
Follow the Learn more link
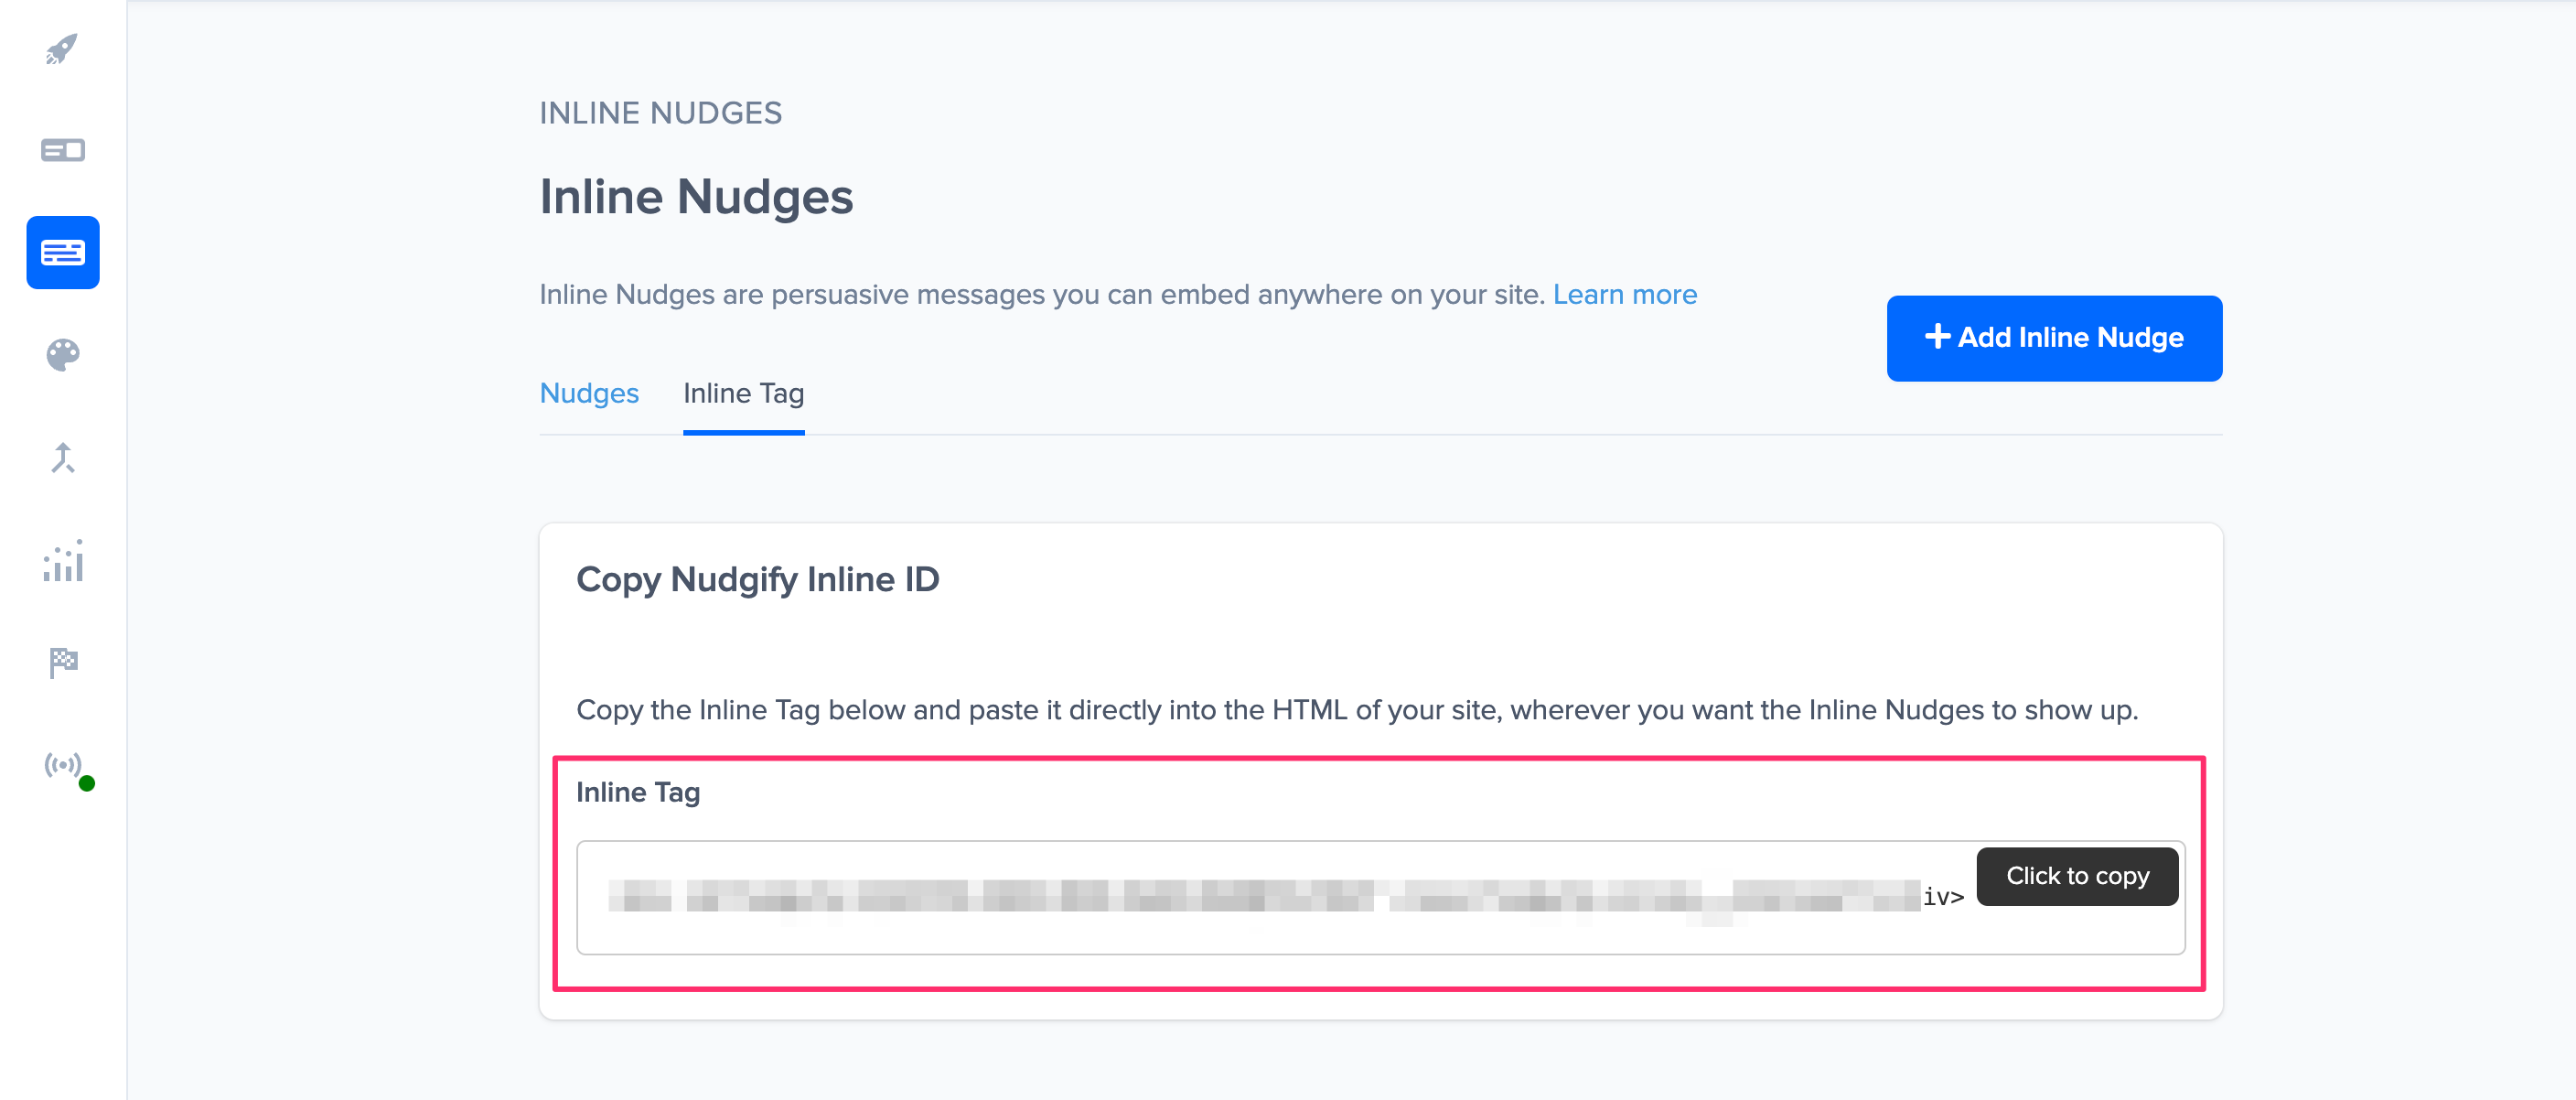click(1624, 294)
